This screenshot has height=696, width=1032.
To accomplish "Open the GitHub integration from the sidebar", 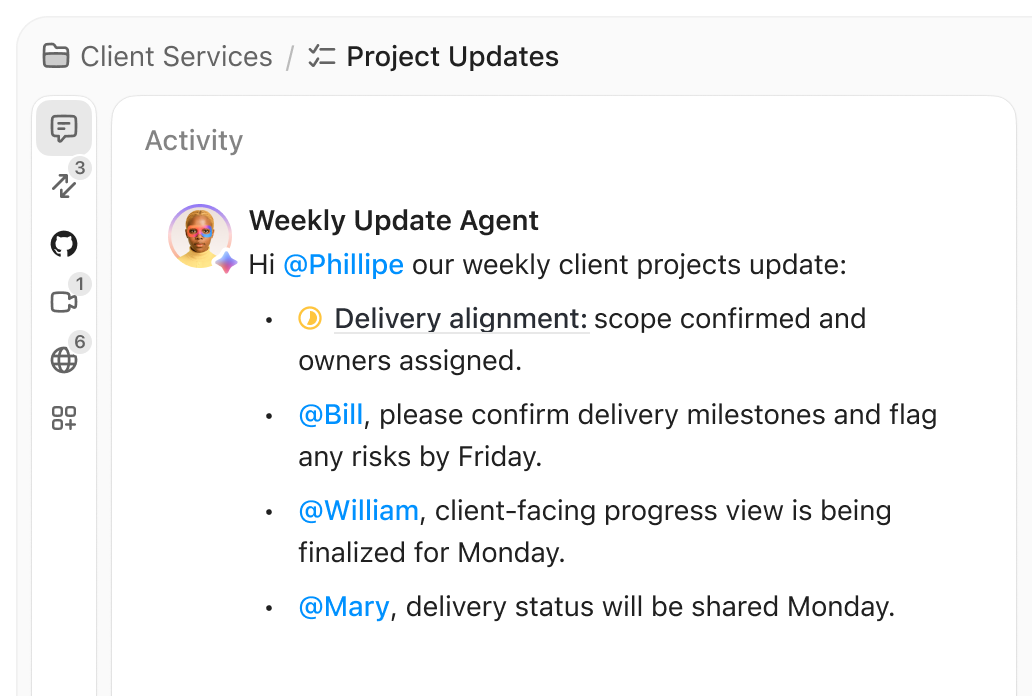I will click(63, 243).
